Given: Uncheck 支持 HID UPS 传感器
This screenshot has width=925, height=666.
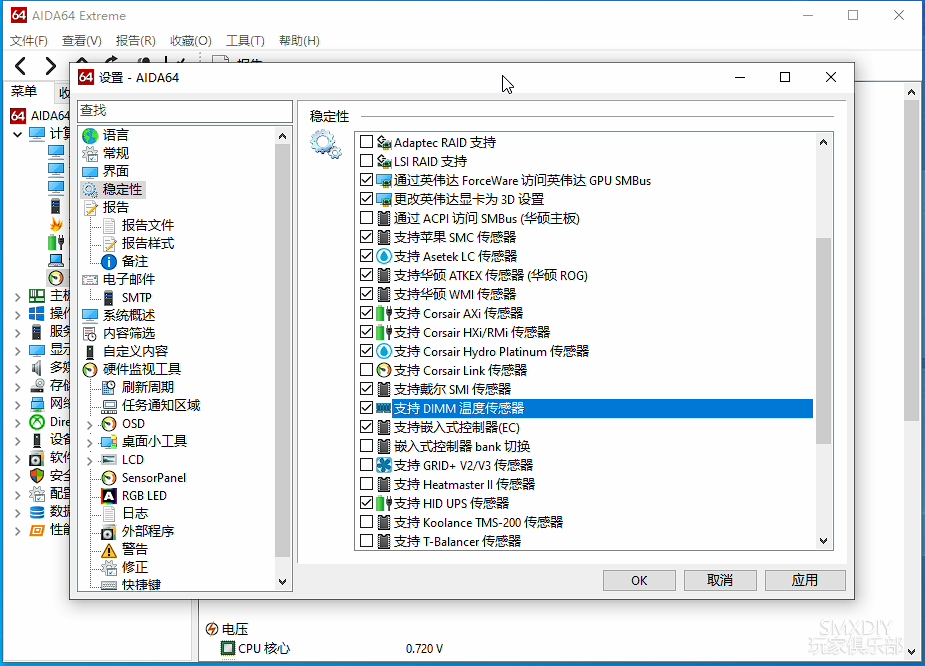Looking at the screenshot, I should click(366, 503).
